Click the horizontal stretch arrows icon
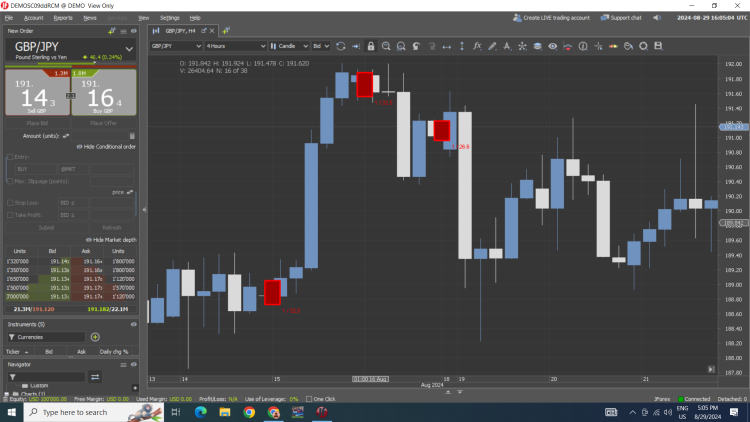Image resolution: width=750 pixels, height=422 pixels. click(446, 46)
